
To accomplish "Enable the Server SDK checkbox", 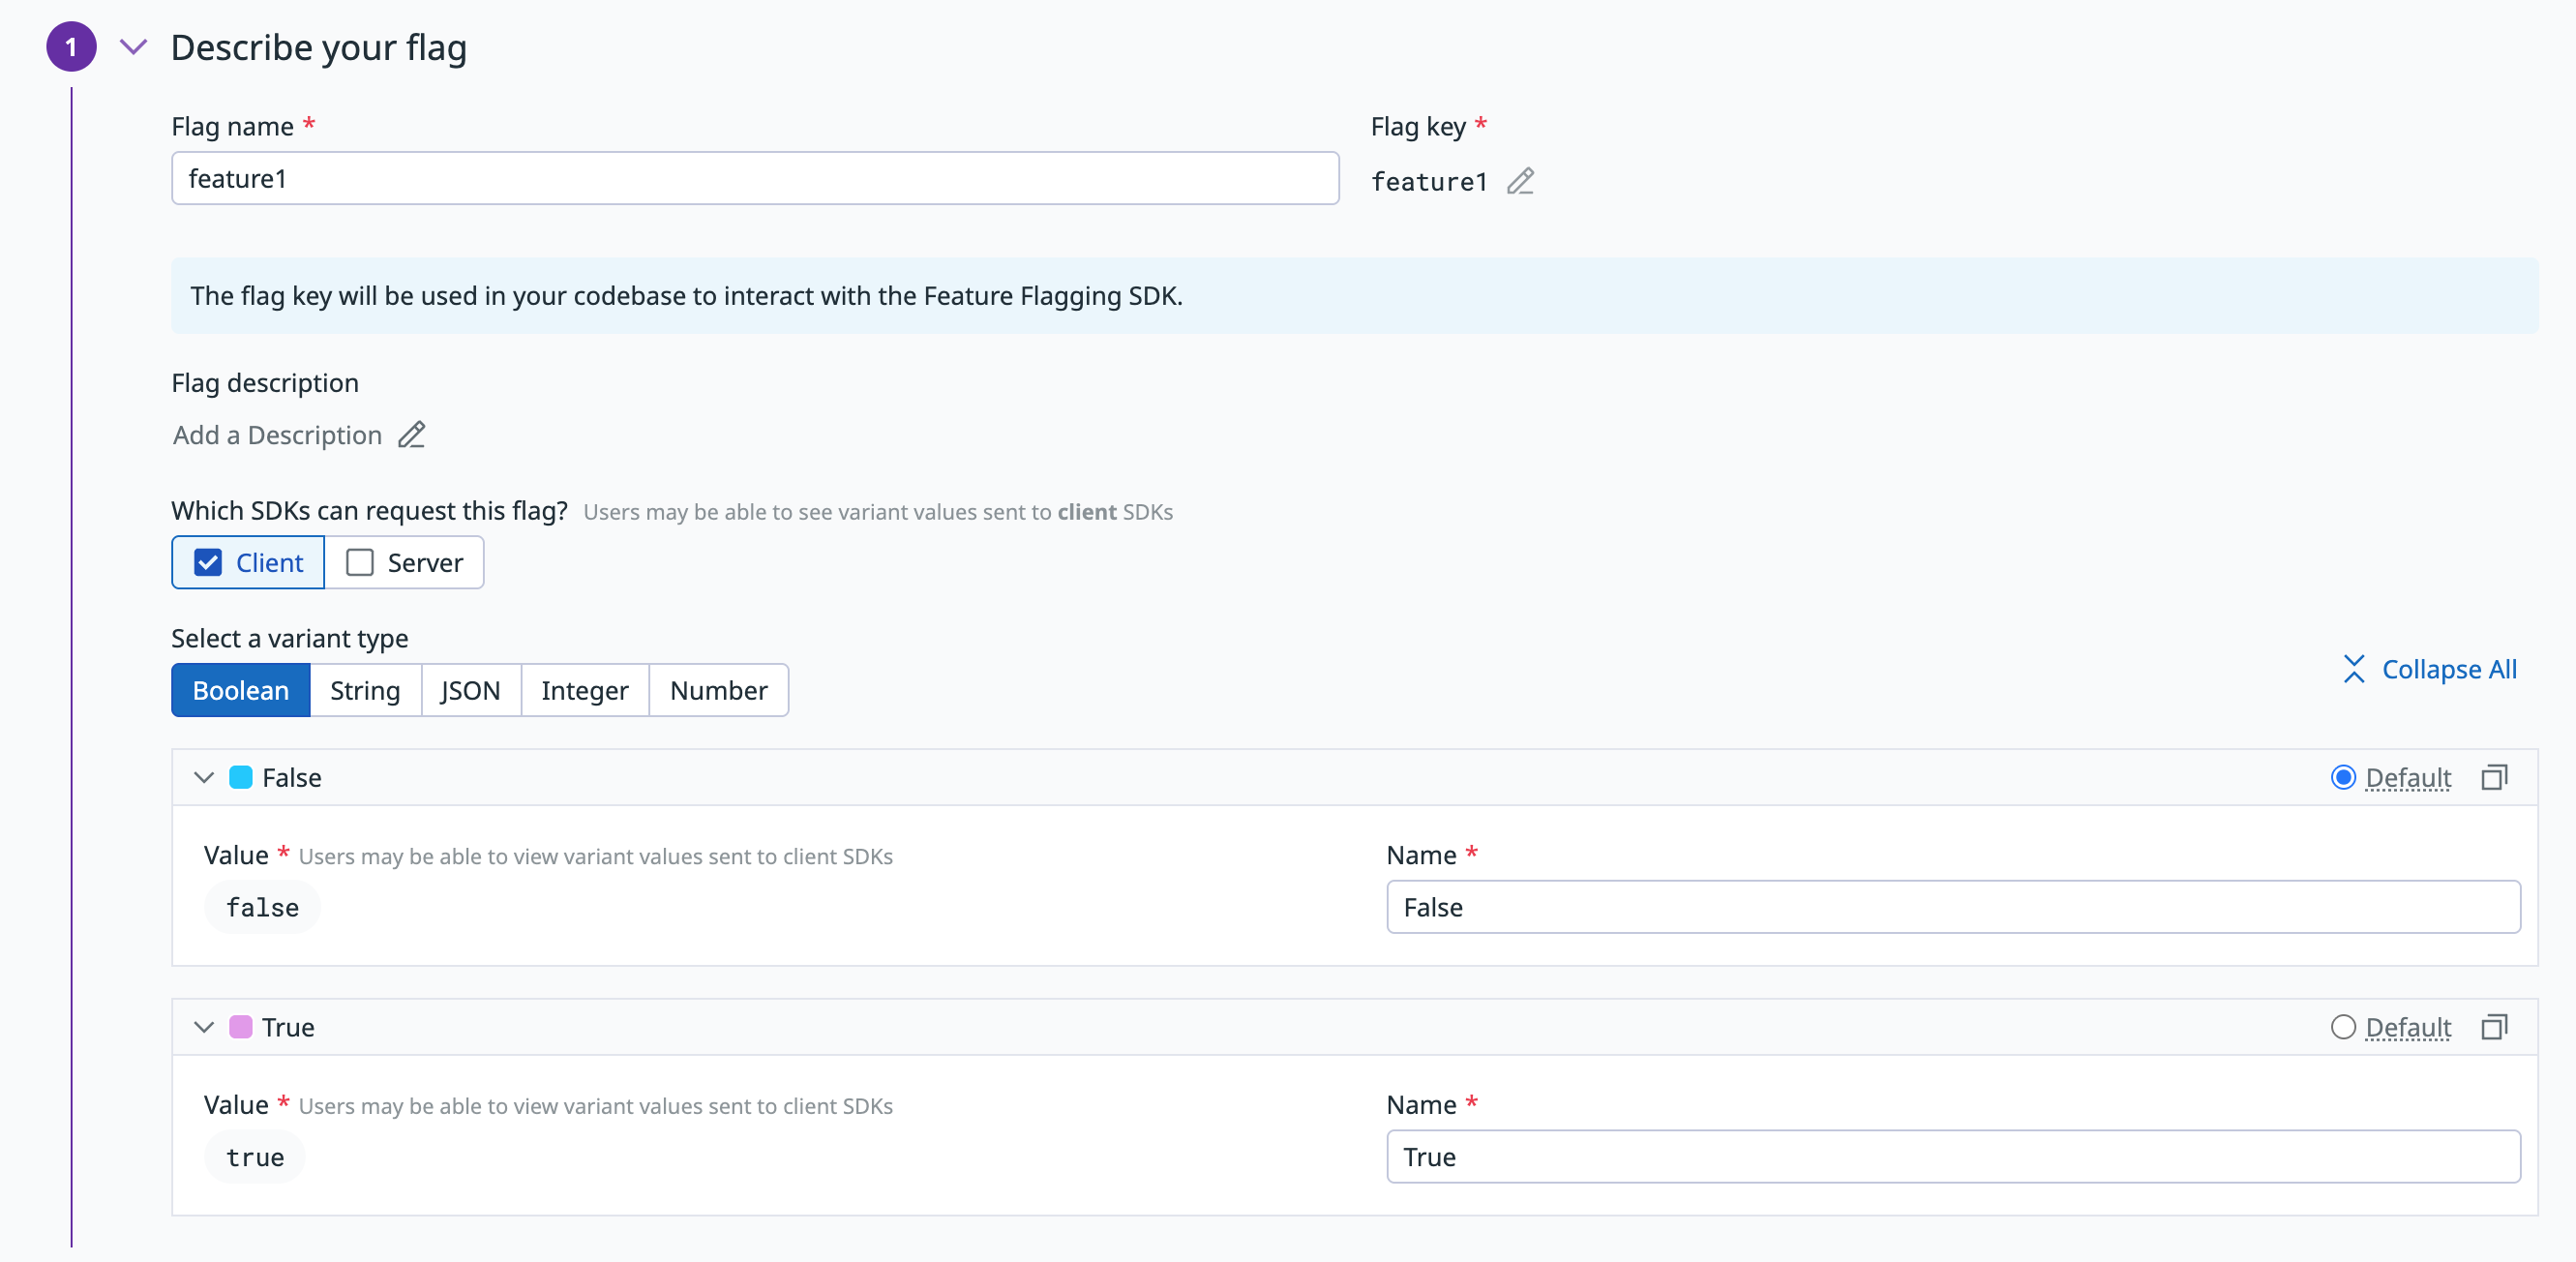I will 360,563.
